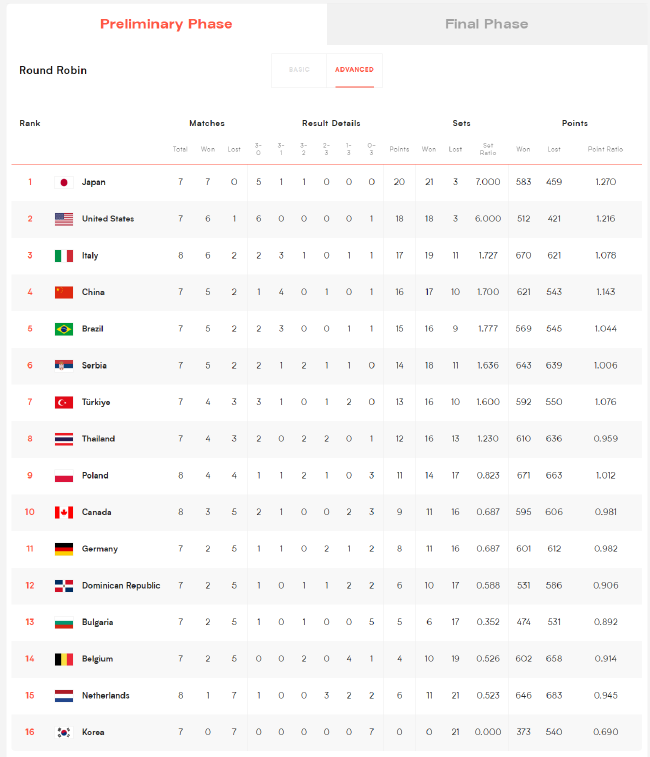Click the Dominican Republic flag icon
Viewport: 650px width, 757px height.
tap(64, 586)
